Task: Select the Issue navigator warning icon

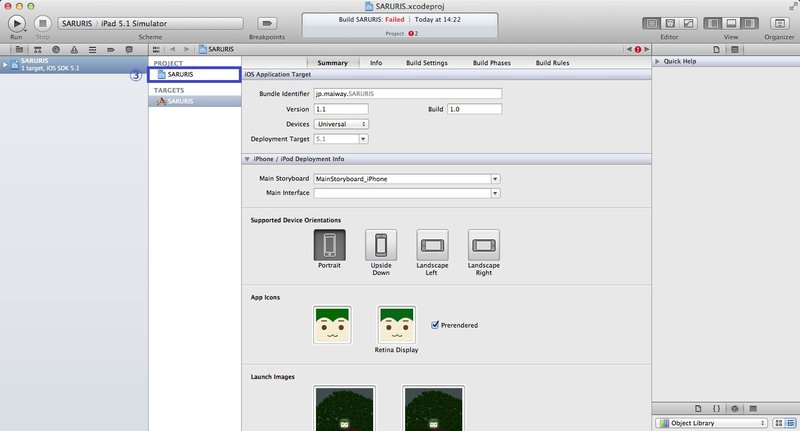Action: coord(74,49)
